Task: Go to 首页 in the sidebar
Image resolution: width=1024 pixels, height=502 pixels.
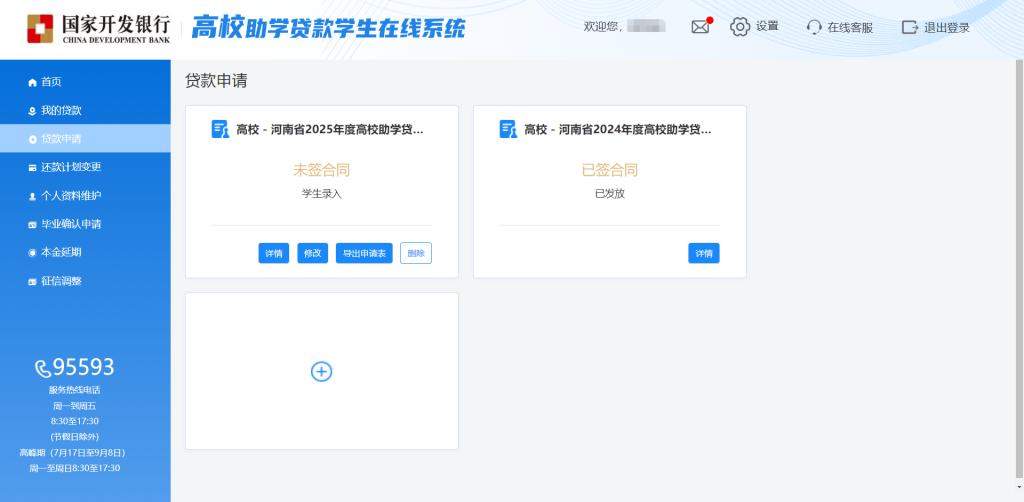Action: [x=51, y=82]
